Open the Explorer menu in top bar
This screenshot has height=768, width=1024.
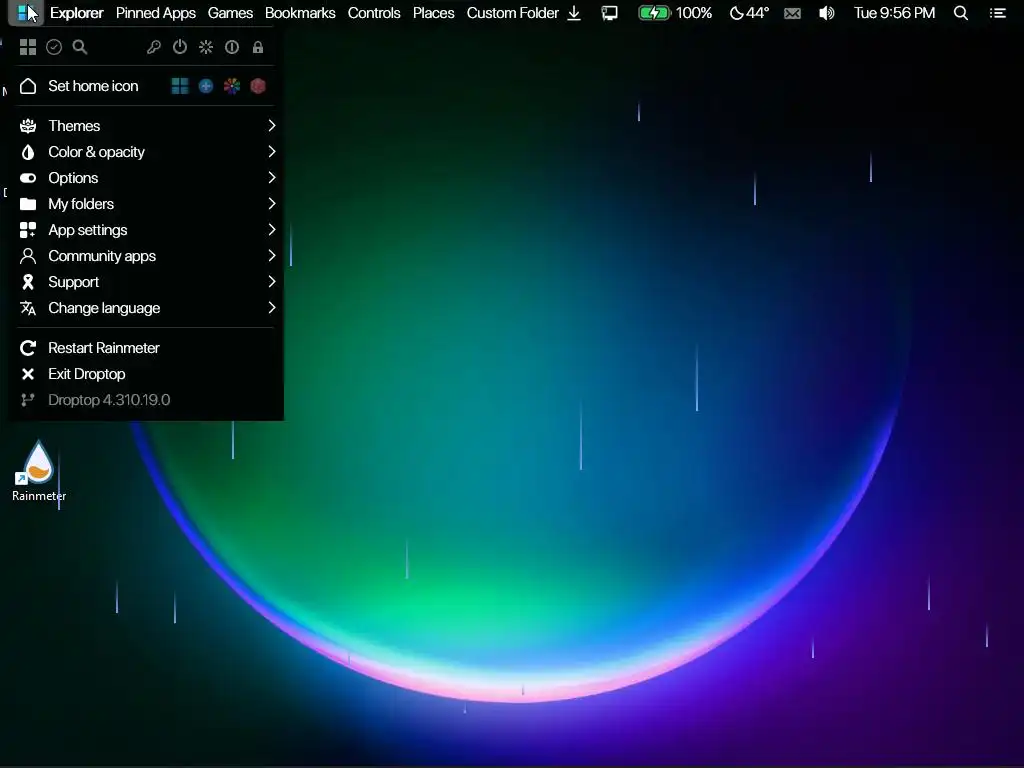76,13
